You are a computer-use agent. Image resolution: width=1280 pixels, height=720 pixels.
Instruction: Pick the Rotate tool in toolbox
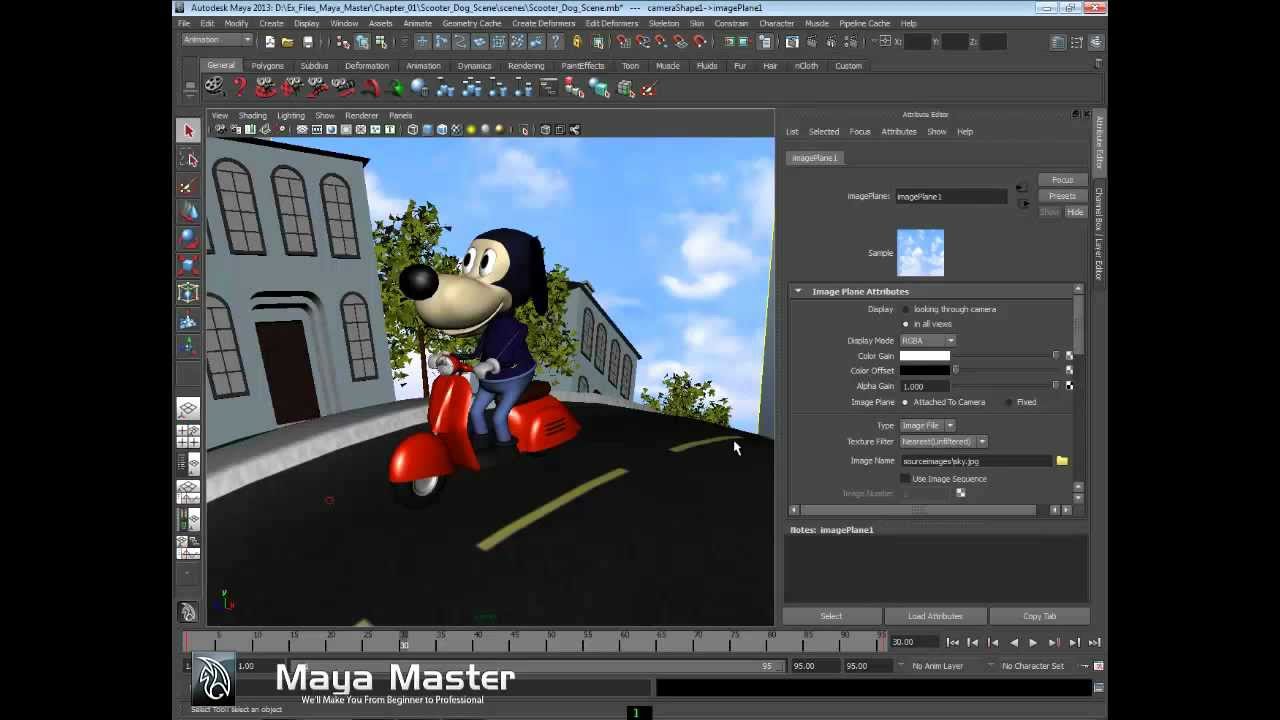click(188, 239)
